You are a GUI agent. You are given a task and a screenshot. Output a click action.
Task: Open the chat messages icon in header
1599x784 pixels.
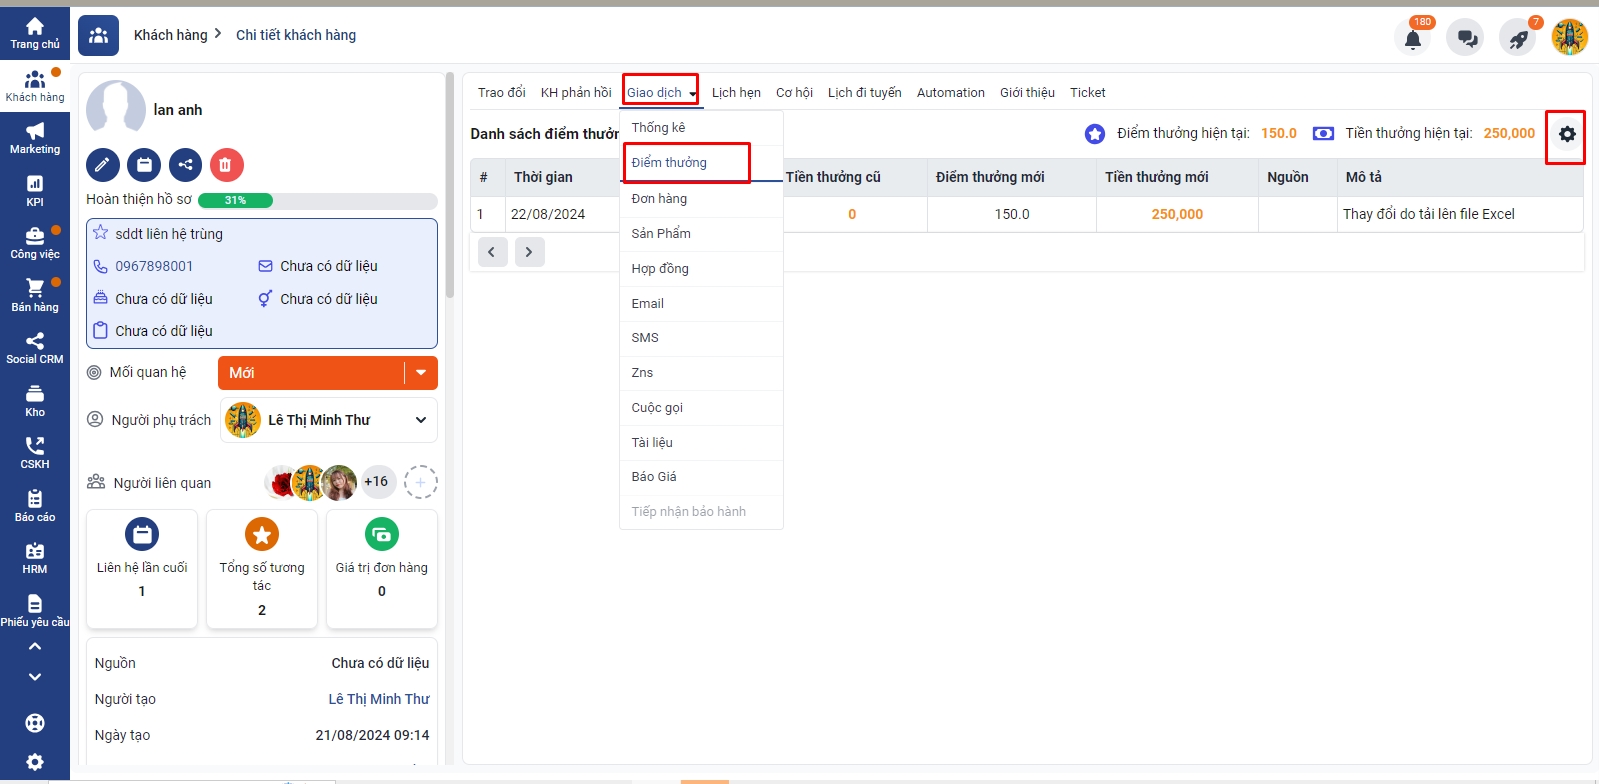pos(1466,39)
